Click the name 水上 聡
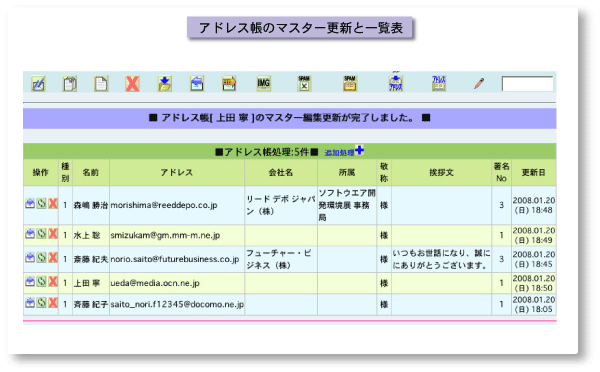Screen dimensions: 600x372 tap(86, 235)
